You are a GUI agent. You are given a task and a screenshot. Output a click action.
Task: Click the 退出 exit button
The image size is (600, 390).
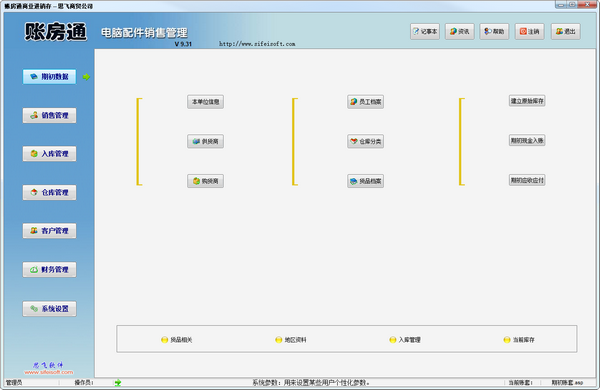(x=566, y=31)
